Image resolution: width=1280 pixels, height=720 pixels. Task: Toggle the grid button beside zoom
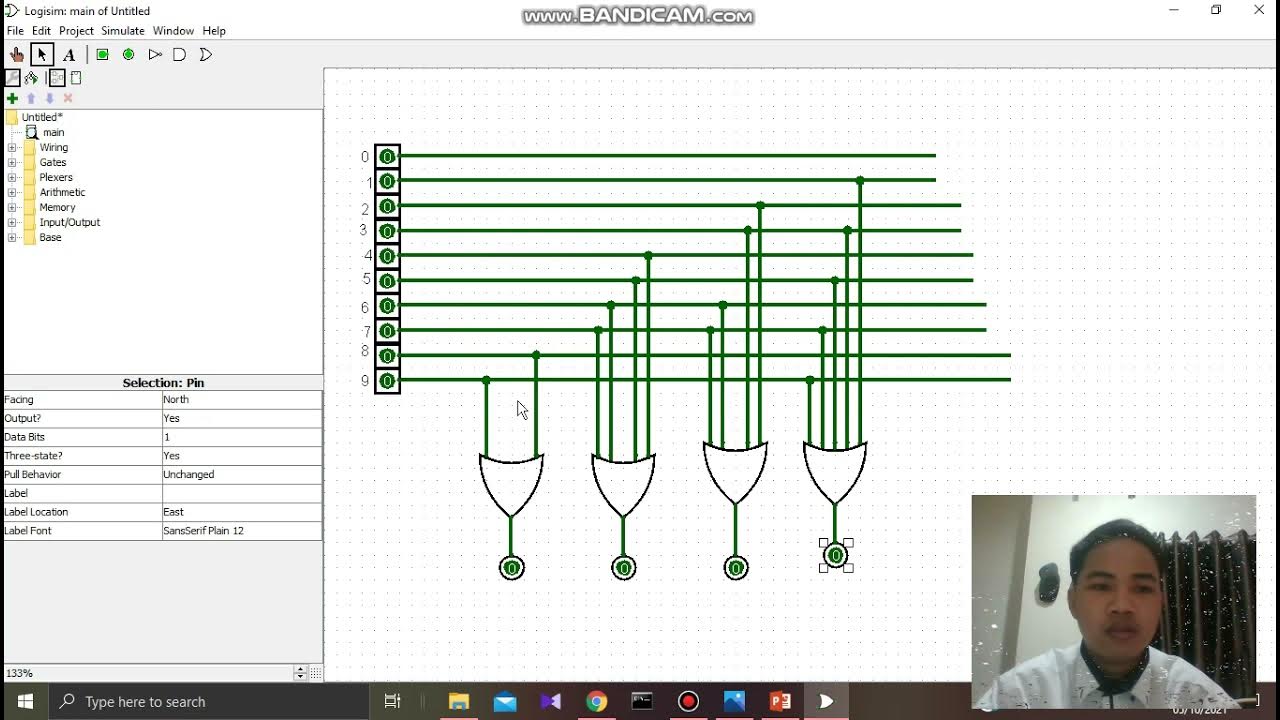[x=315, y=673]
